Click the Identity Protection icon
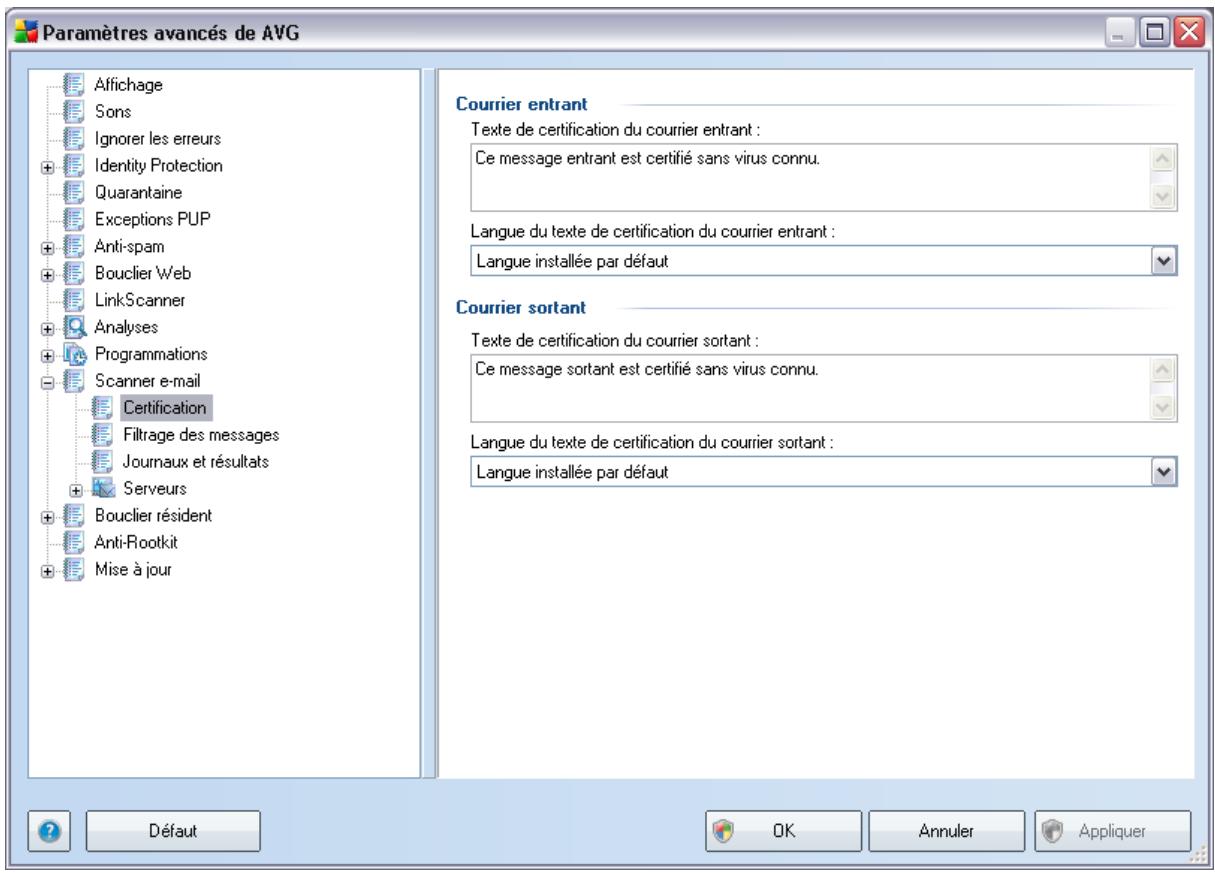Viewport: 1215px width, 873px height. point(72,165)
